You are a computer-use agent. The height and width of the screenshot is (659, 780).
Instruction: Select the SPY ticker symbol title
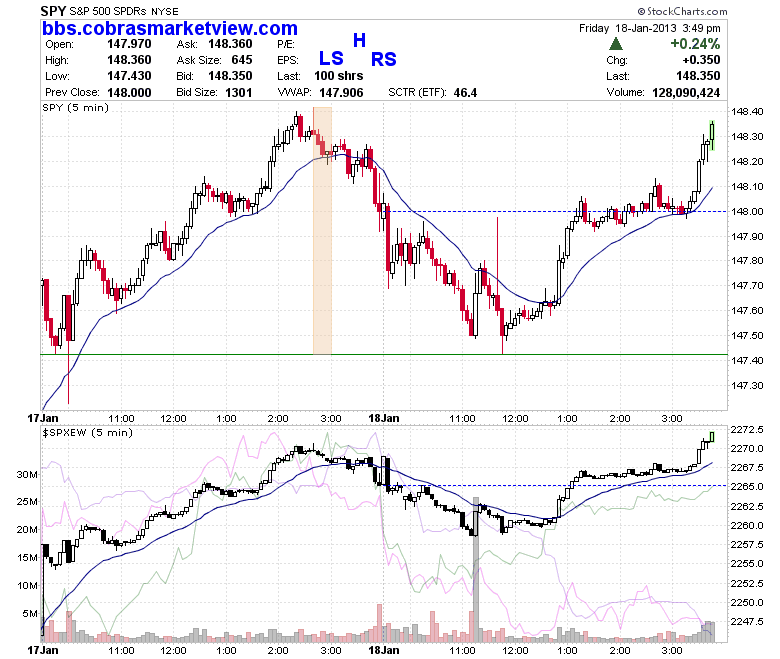tap(53, 11)
